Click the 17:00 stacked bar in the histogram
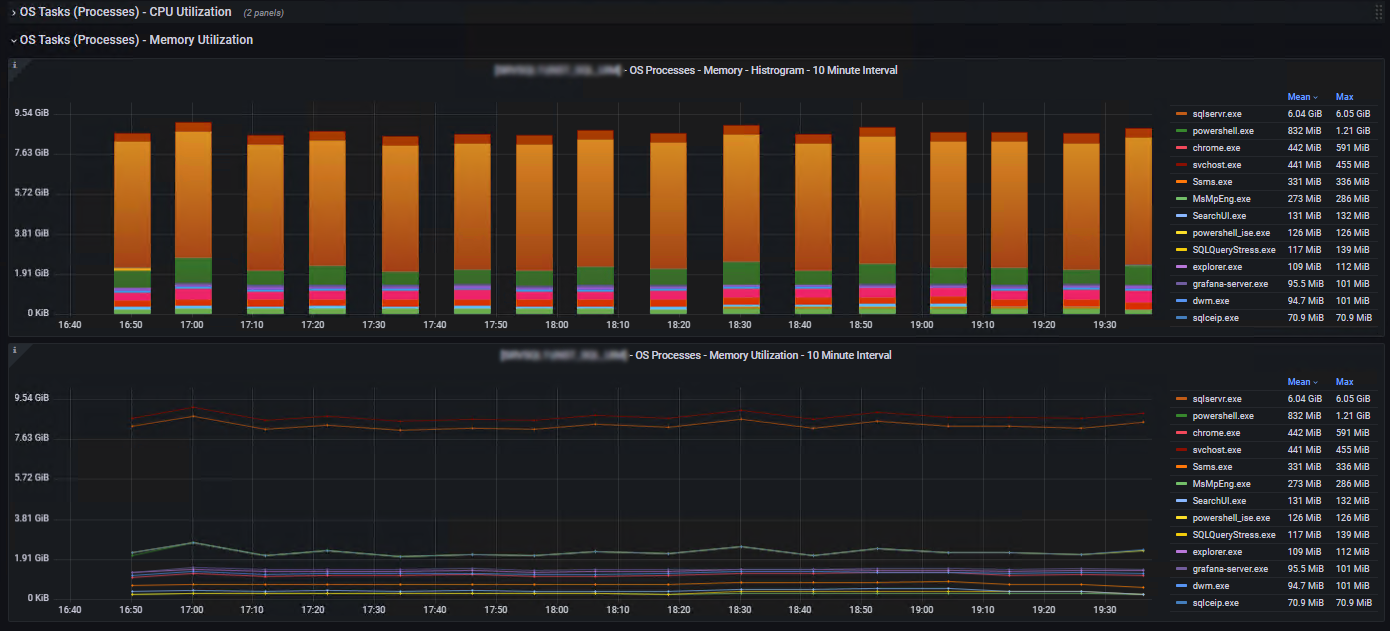 coord(193,200)
